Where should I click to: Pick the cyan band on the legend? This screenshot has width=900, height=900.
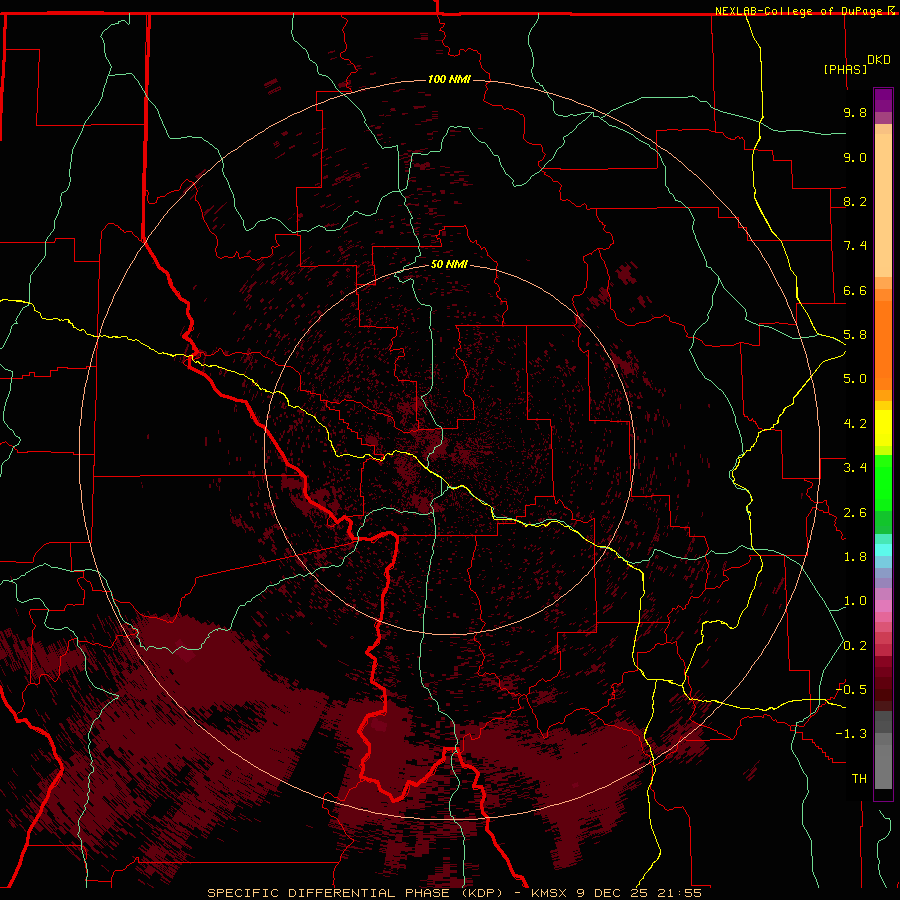click(883, 549)
